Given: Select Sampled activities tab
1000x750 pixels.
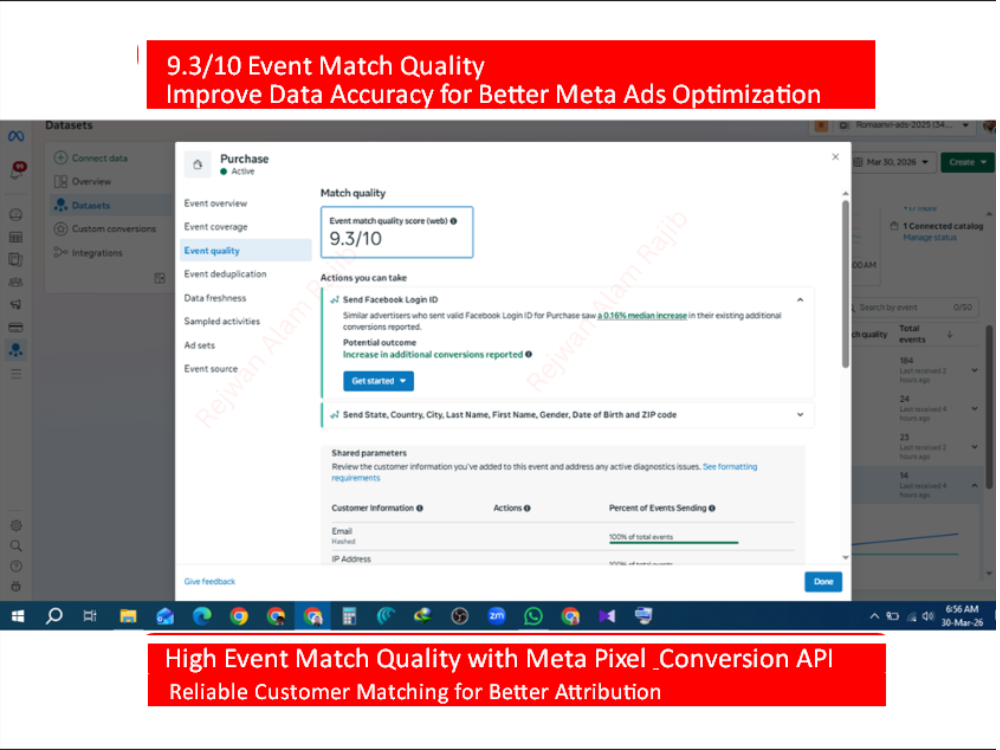Looking at the screenshot, I should click(x=222, y=321).
